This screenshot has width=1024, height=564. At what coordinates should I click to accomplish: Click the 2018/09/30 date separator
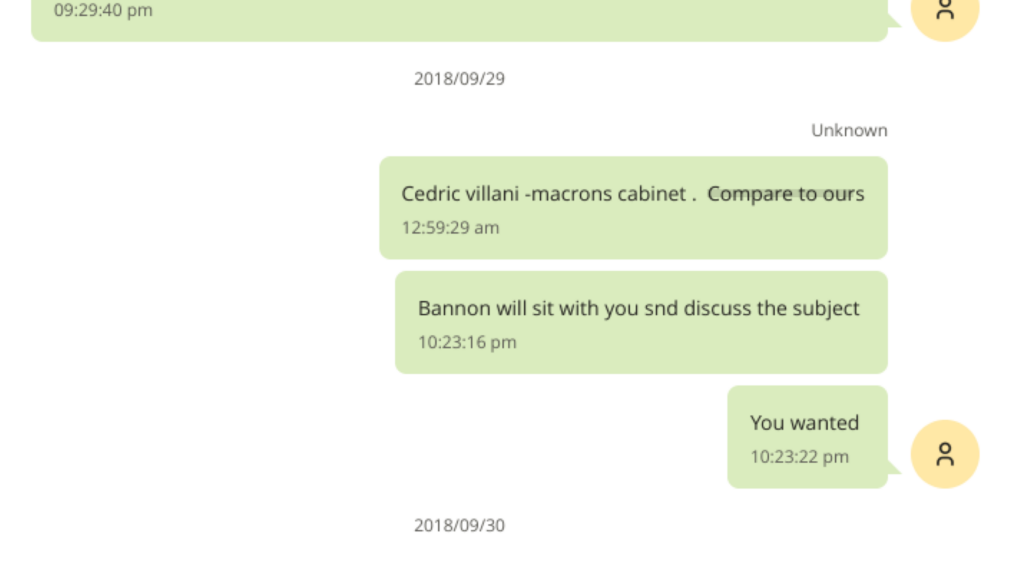coord(459,525)
